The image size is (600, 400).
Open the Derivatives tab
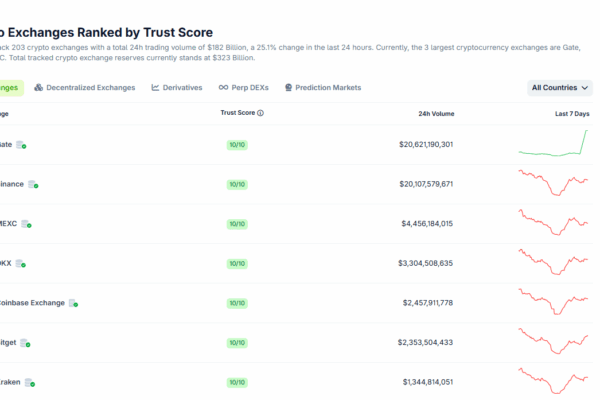[x=177, y=88]
